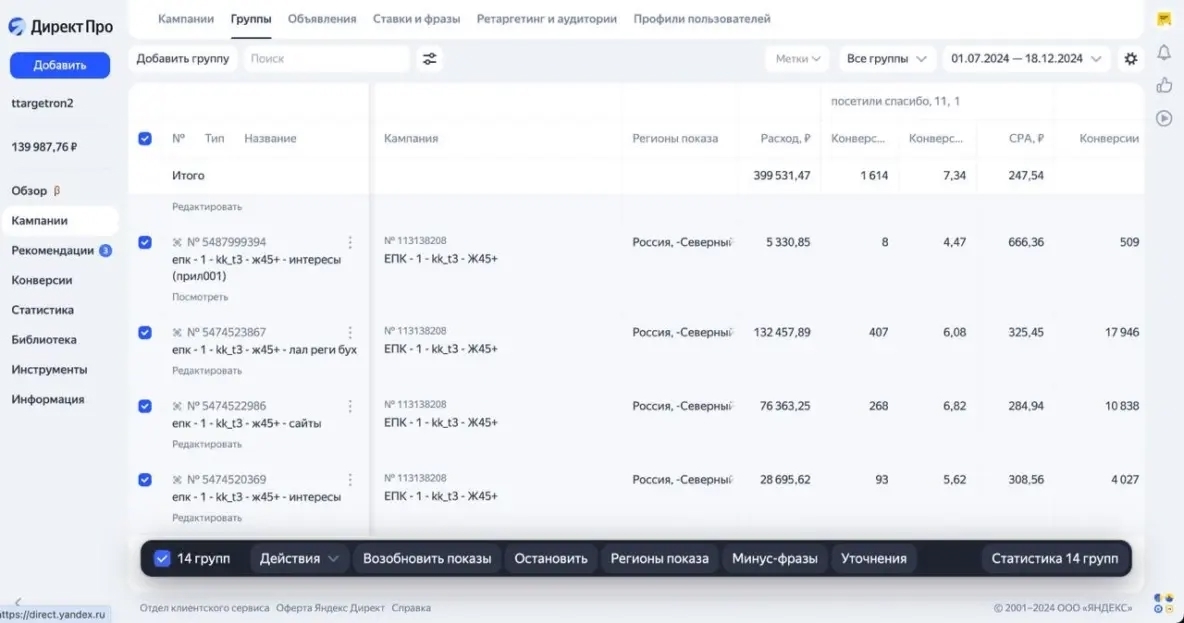Open Статистика 14 групп
The image size is (1184, 623).
click(x=1054, y=559)
